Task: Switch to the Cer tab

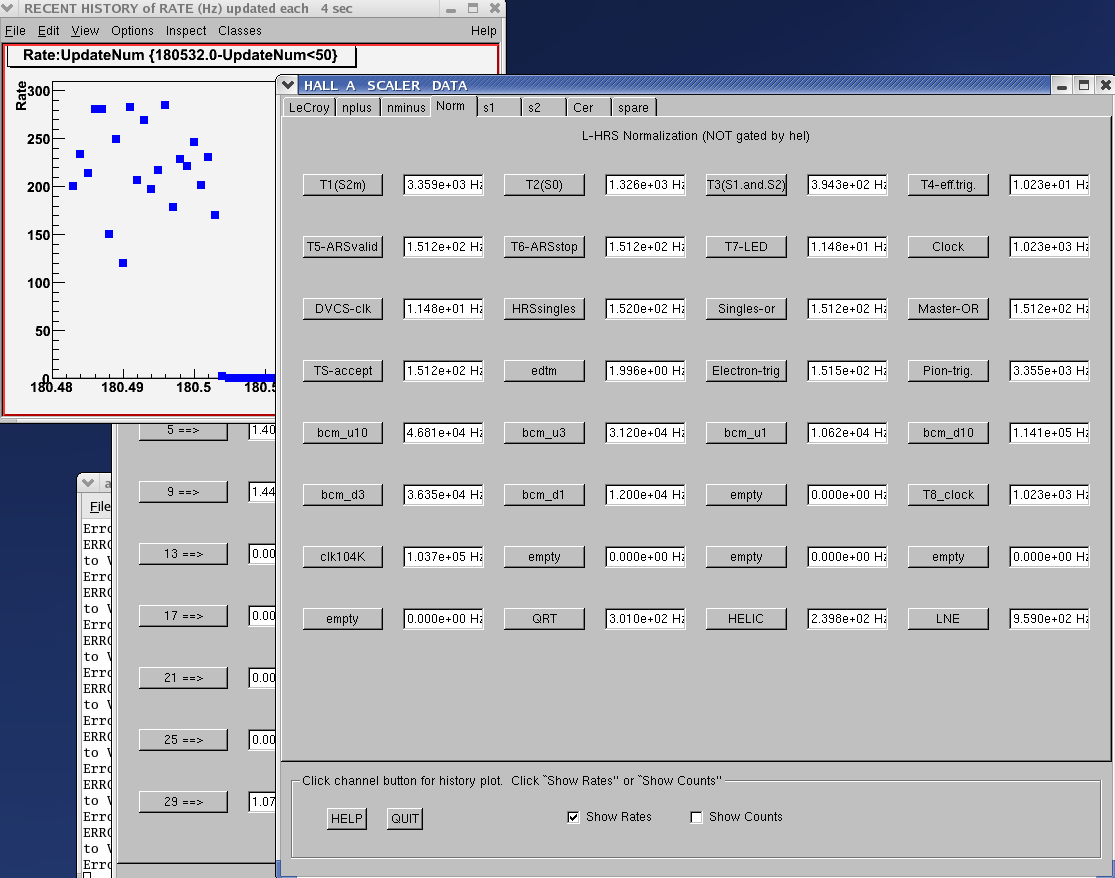Action: [x=588, y=107]
